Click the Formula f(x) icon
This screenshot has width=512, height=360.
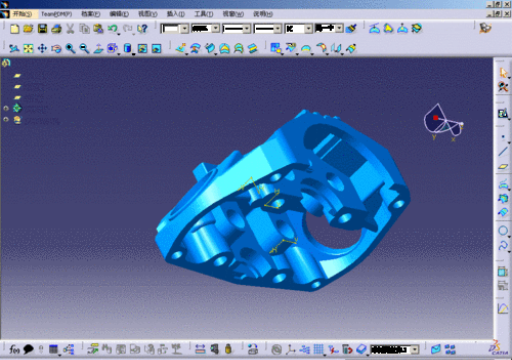14,349
